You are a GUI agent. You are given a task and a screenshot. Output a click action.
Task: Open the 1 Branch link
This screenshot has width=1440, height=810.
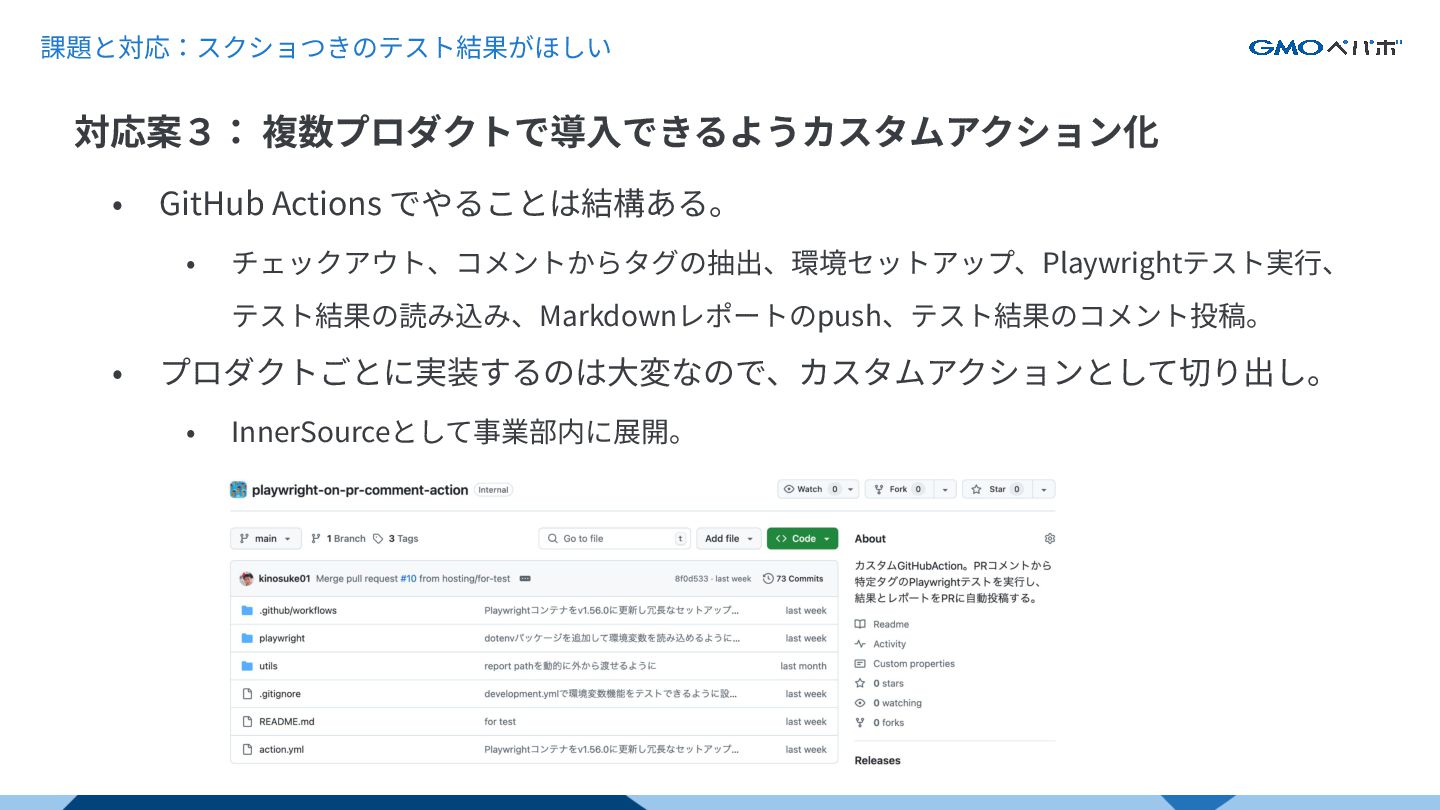pos(338,538)
